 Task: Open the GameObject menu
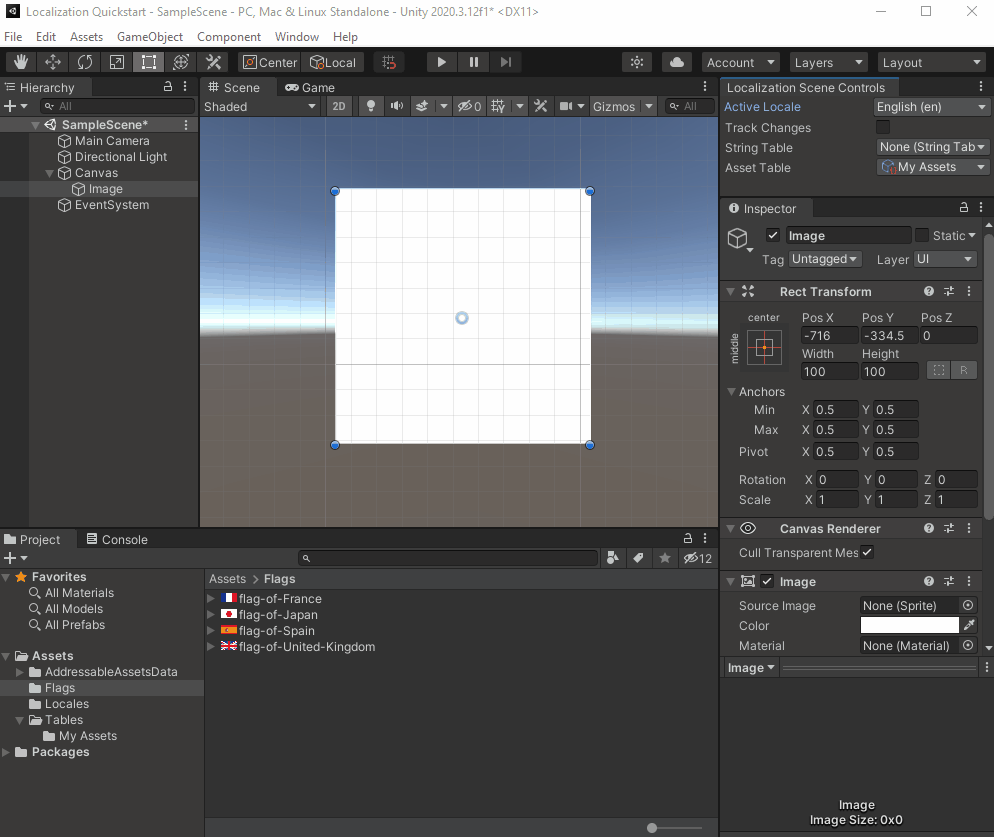[150, 37]
